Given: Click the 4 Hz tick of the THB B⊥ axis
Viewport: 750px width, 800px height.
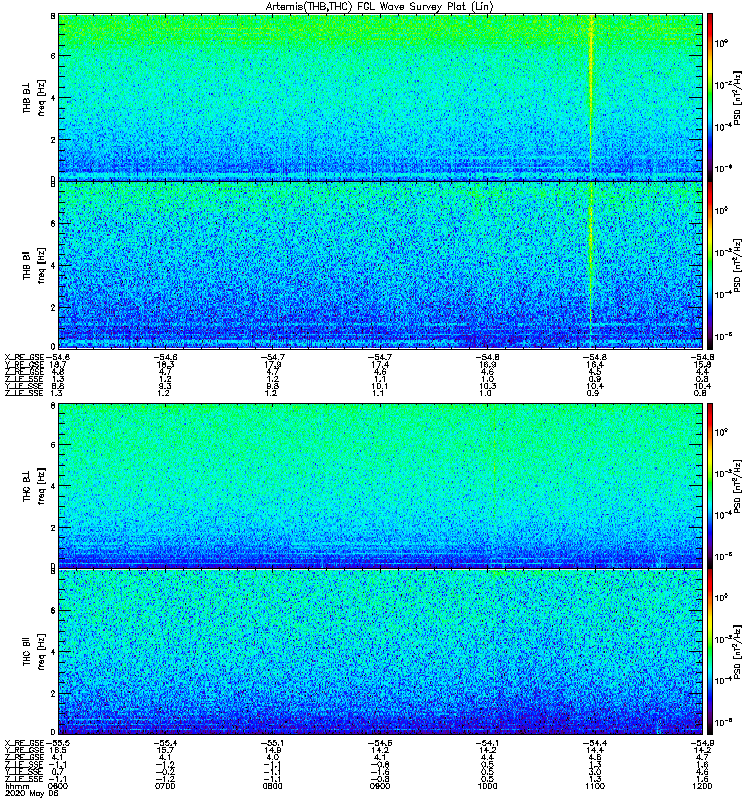Looking at the screenshot, I should (x=53, y=97).
